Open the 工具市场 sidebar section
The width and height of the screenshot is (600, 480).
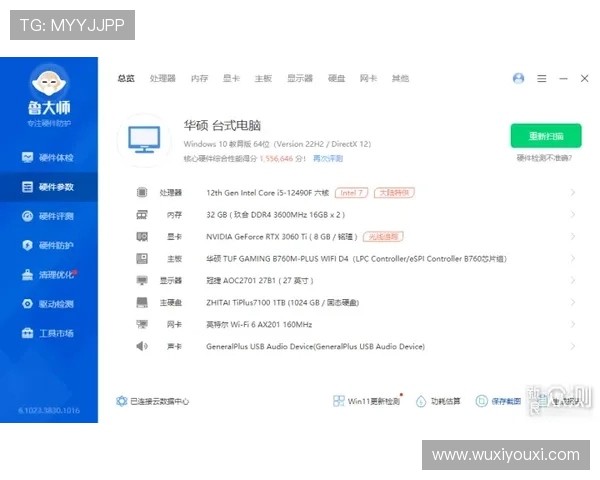(49, 333)
